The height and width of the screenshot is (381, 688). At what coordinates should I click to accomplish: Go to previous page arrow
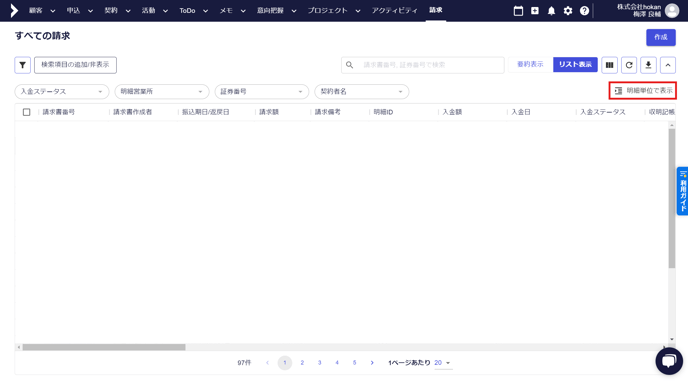coord(267,363)
